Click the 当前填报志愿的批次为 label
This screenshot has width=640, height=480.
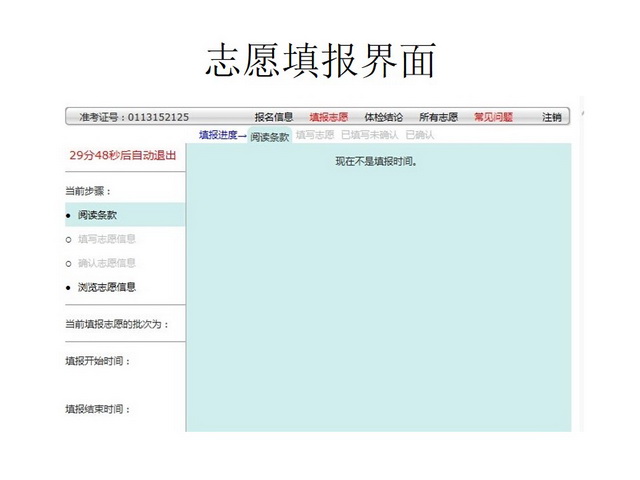[x=117, y=324]
